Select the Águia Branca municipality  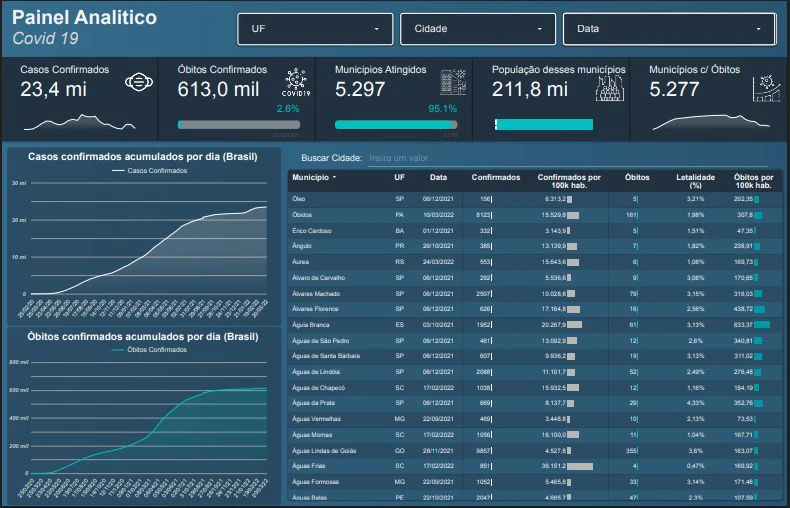tap(310, 325)
